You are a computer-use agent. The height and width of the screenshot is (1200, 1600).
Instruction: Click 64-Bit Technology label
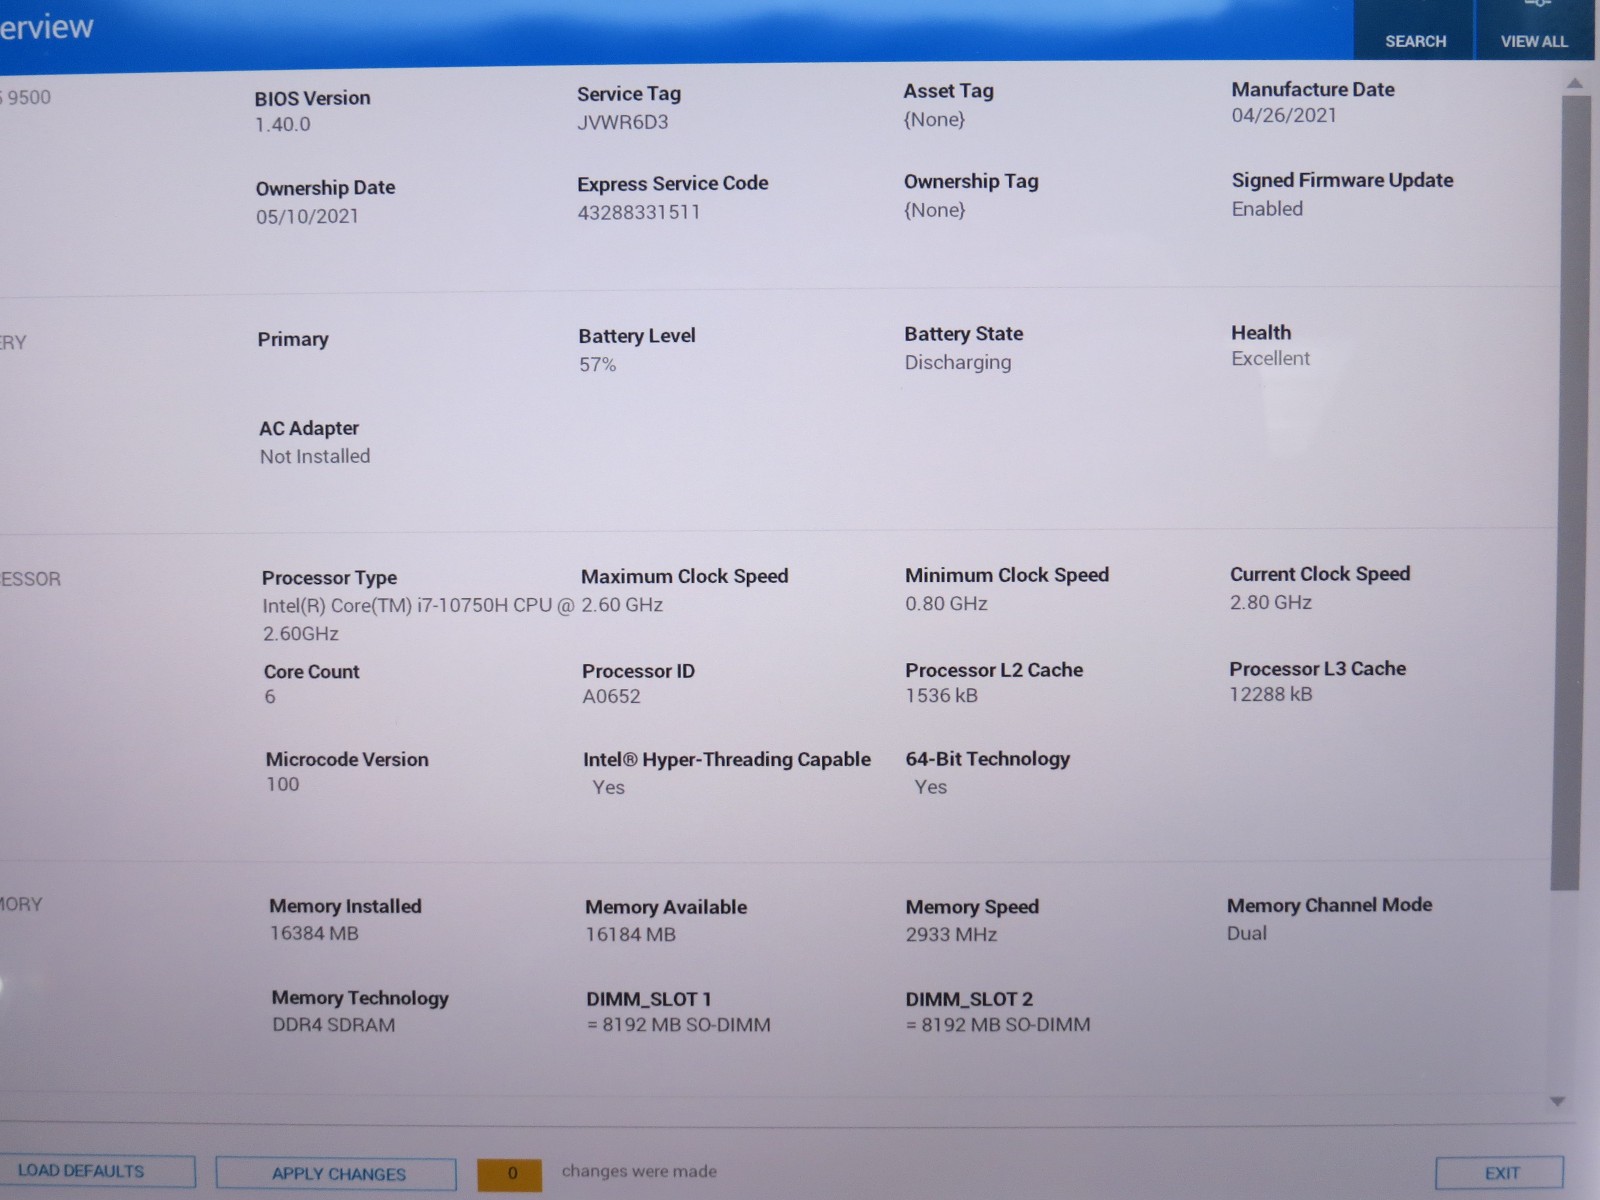tap(987, 758)
